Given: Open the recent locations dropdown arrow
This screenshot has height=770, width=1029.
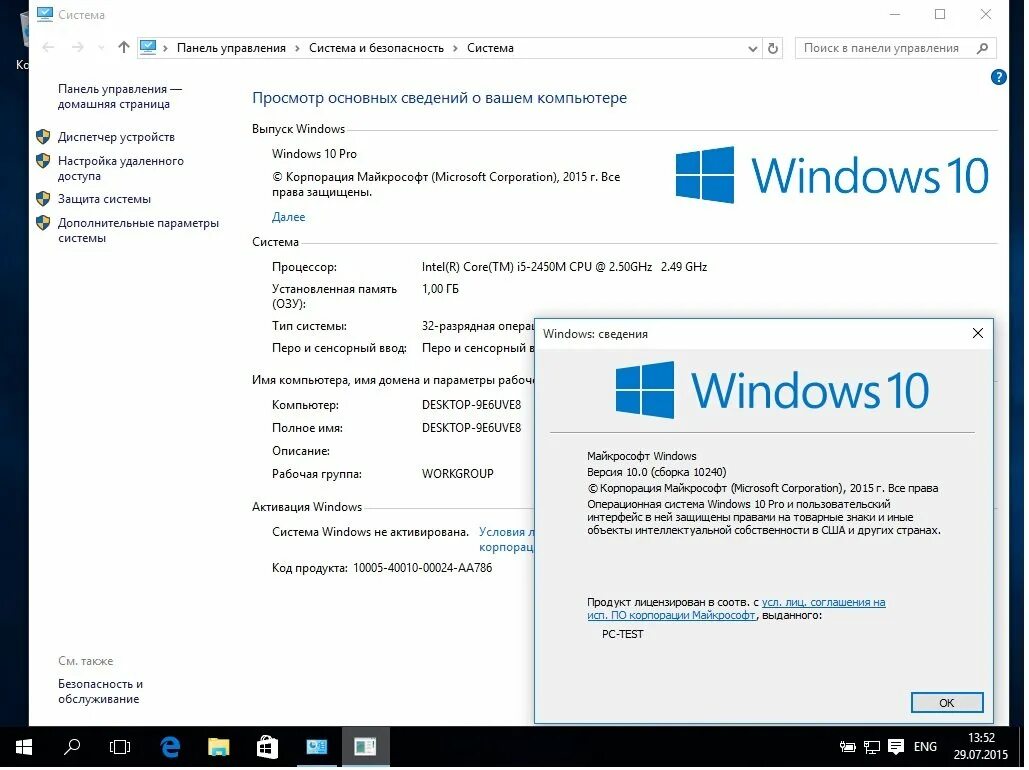Looking at the screenshot, I should tap(100, 48).
